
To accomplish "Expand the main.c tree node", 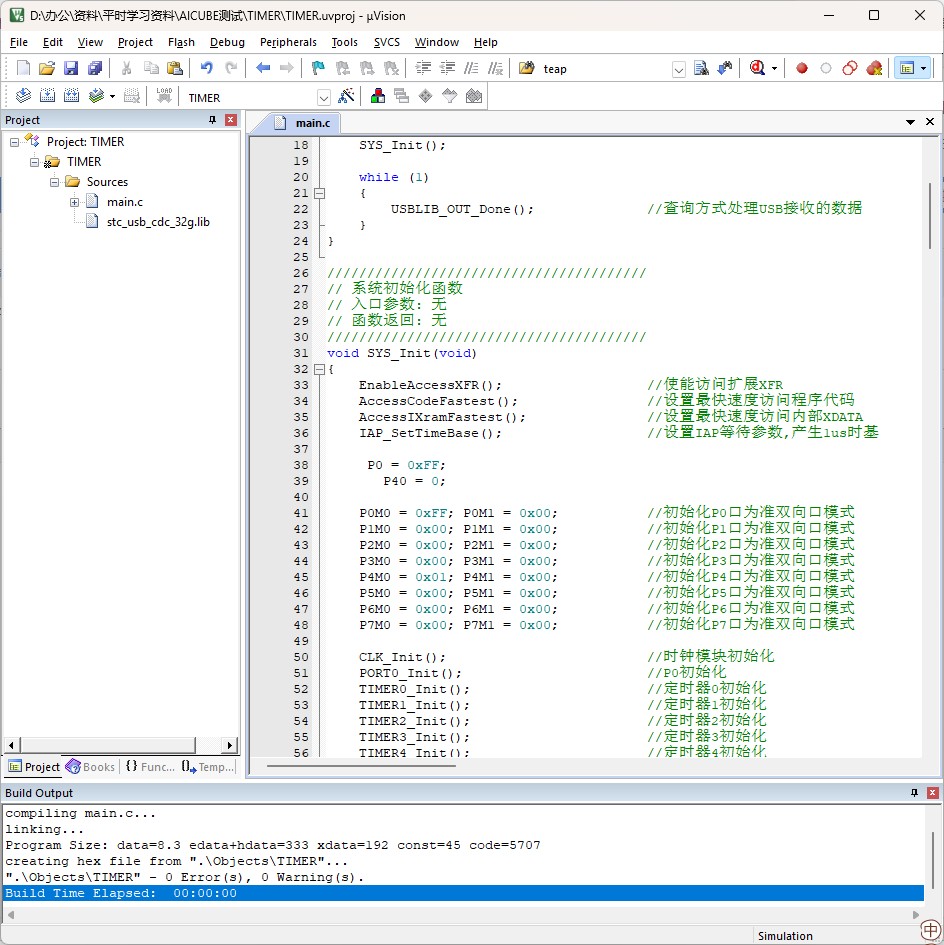I will click(x=75, y=202).
